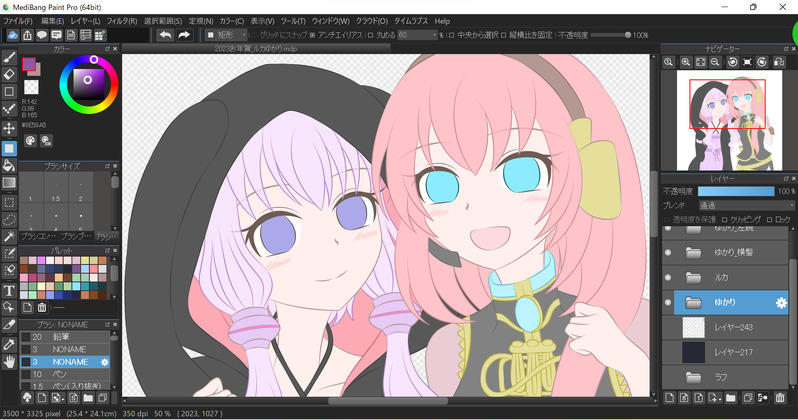Viewport: 798px width, 420px height.
Task: Zoom out using Navigator magnifier minus icon
Action: (715, 62)
